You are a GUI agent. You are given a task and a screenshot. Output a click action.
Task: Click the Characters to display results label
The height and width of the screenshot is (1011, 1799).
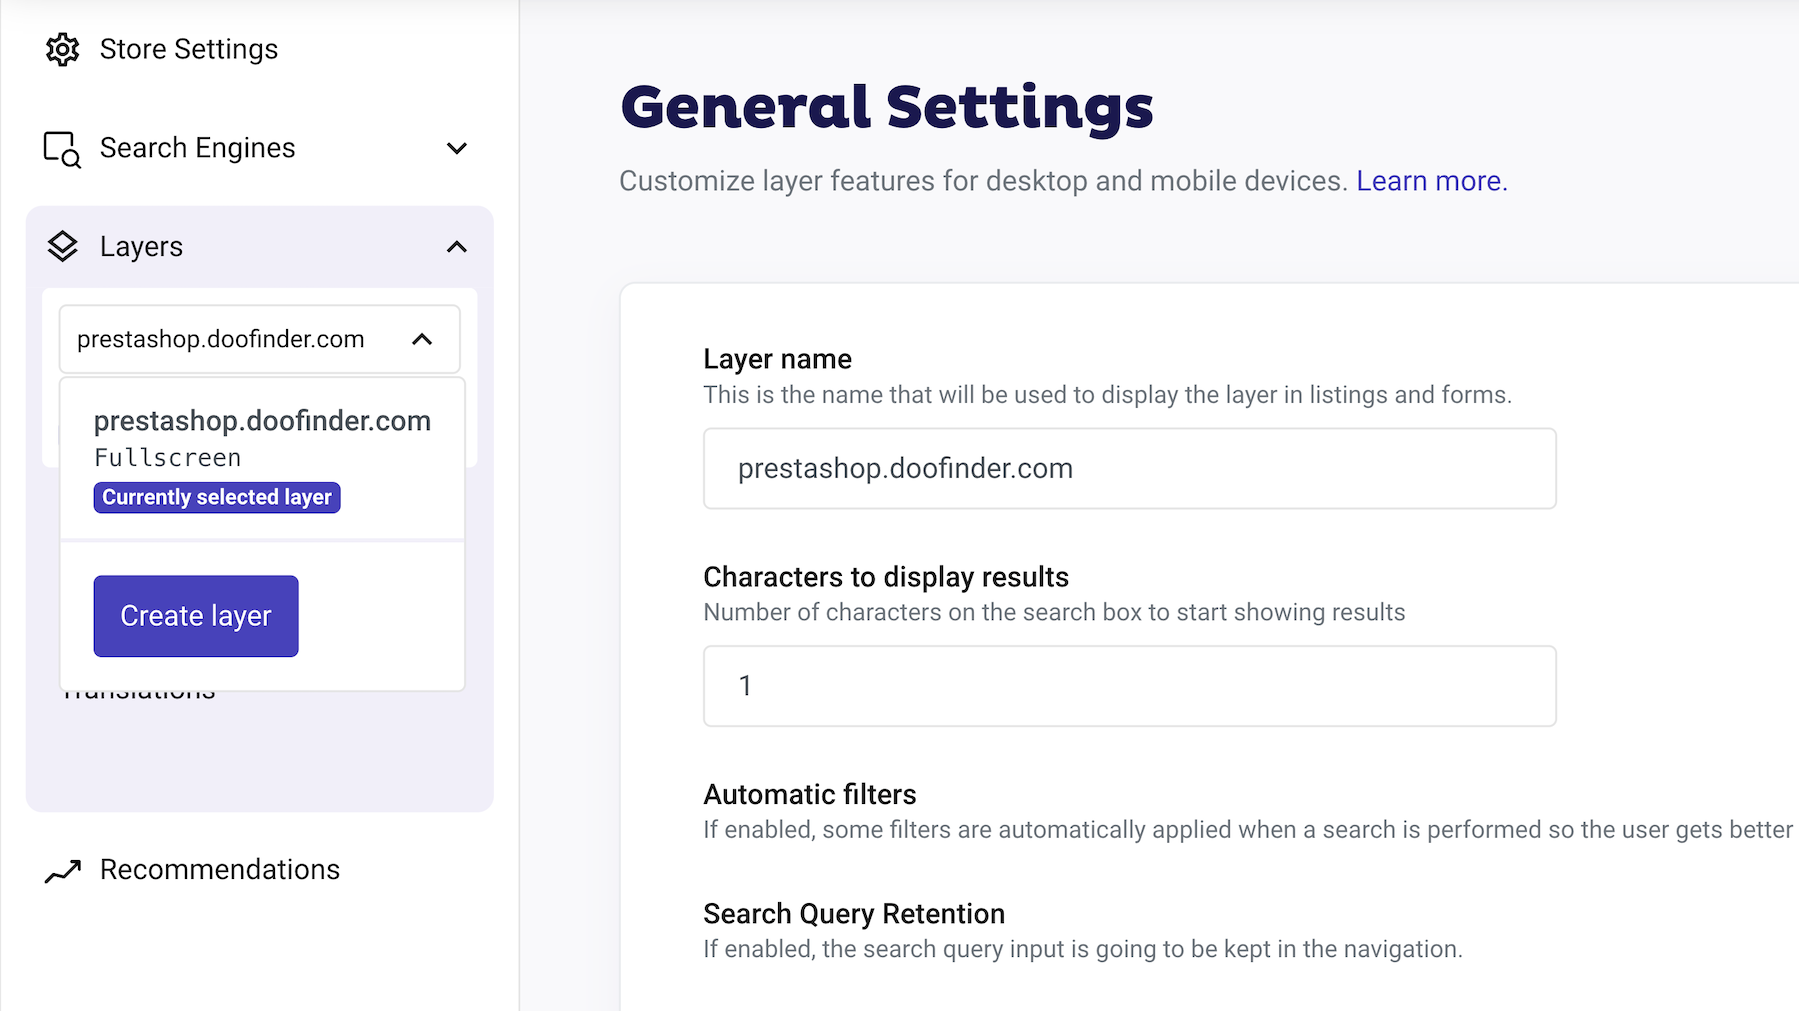pos(886,577)
